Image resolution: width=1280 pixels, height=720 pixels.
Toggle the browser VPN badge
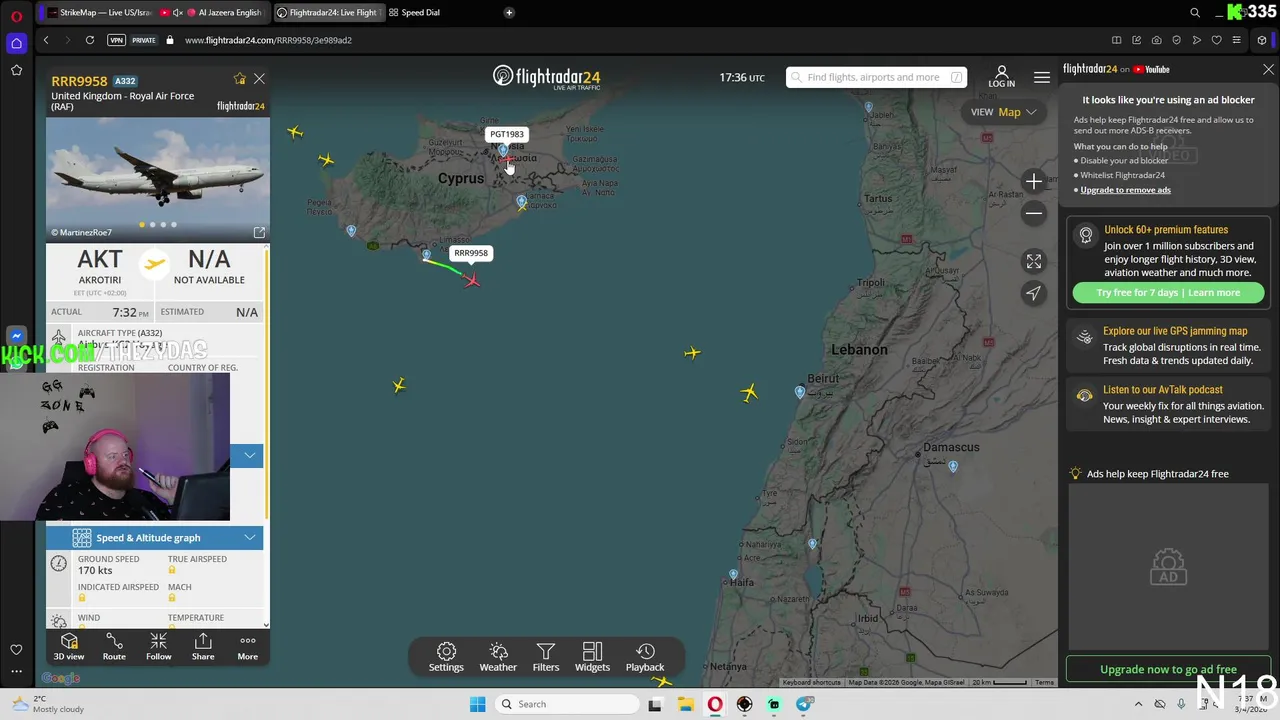(117, 40)
